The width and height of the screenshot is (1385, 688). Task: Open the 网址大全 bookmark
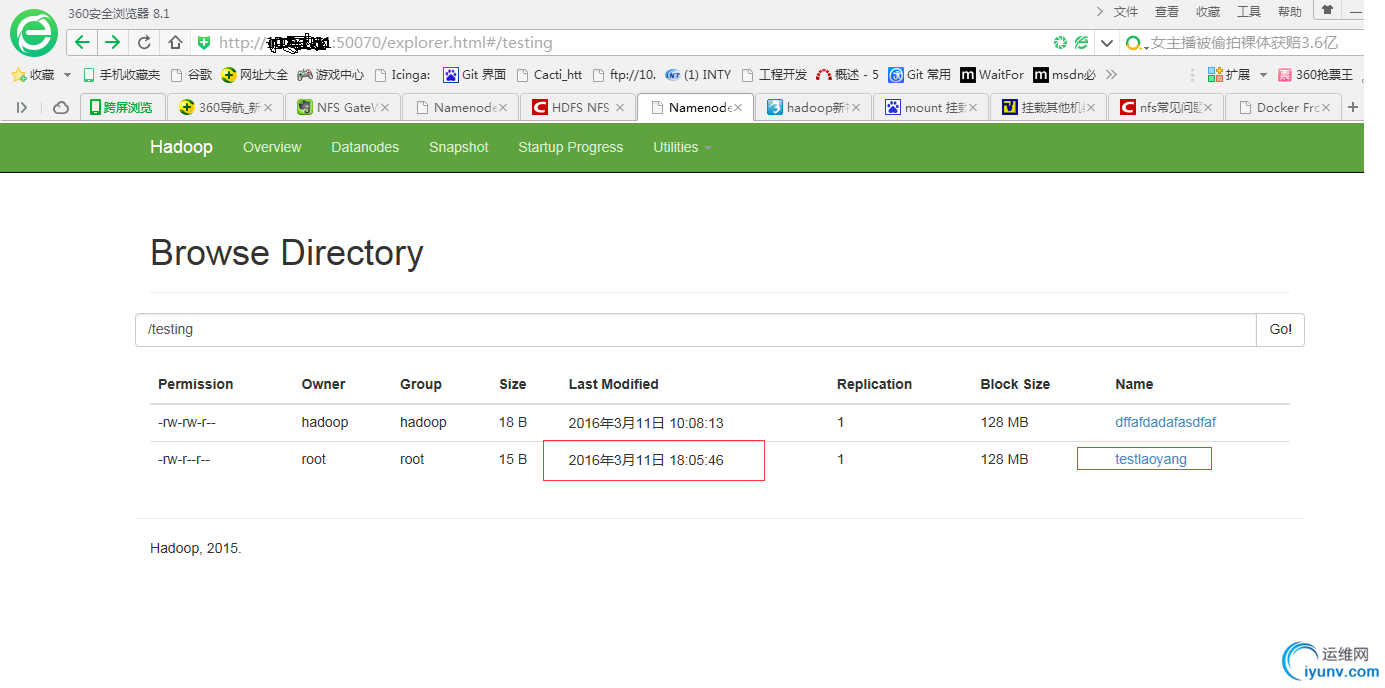click(x=254, y=75)
